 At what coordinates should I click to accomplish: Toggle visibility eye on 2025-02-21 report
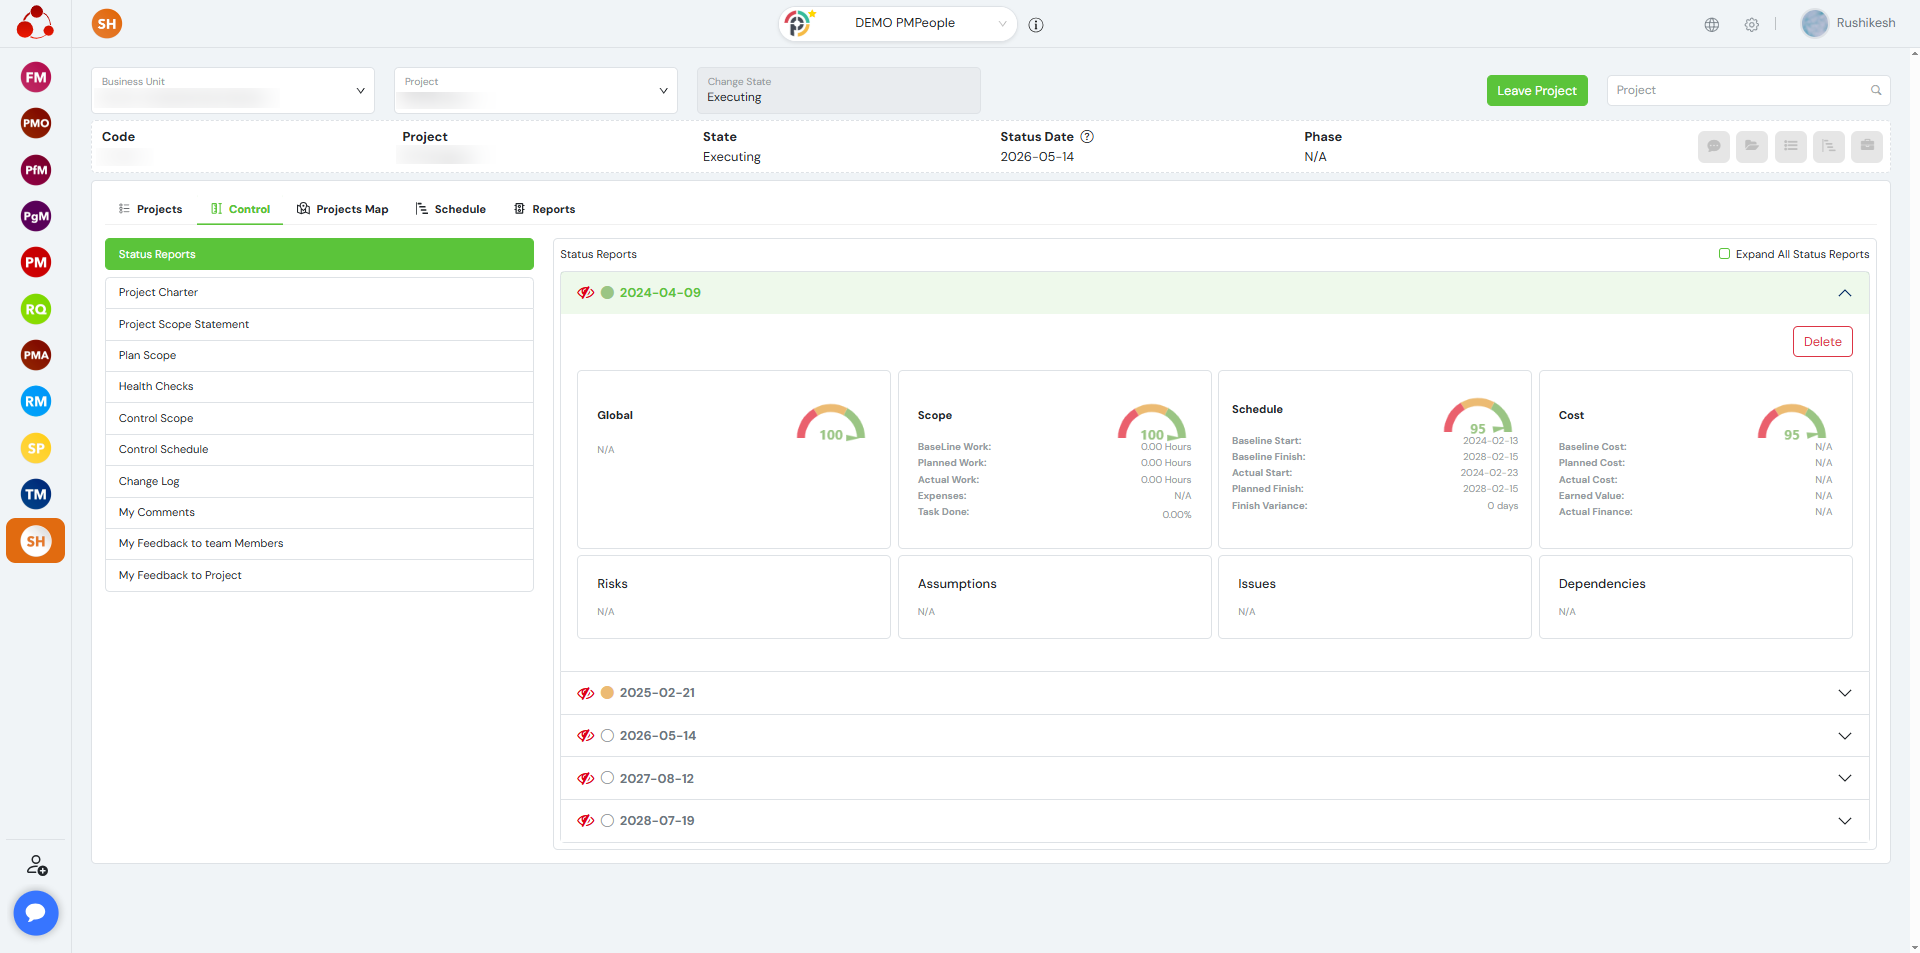point(586,693)
